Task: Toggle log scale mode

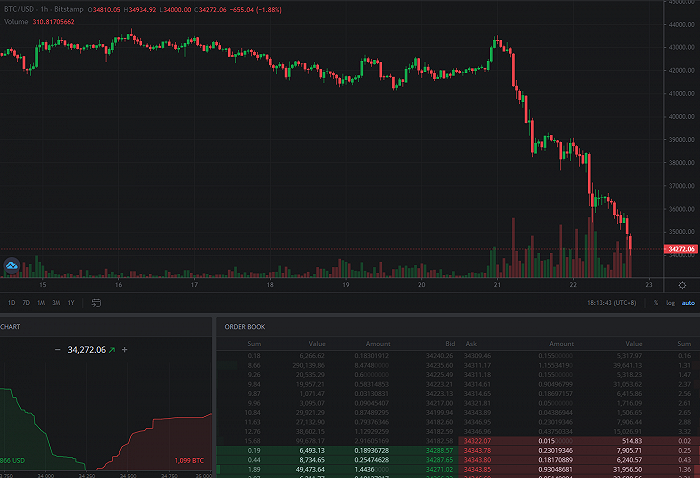Action: coord(671,303)
